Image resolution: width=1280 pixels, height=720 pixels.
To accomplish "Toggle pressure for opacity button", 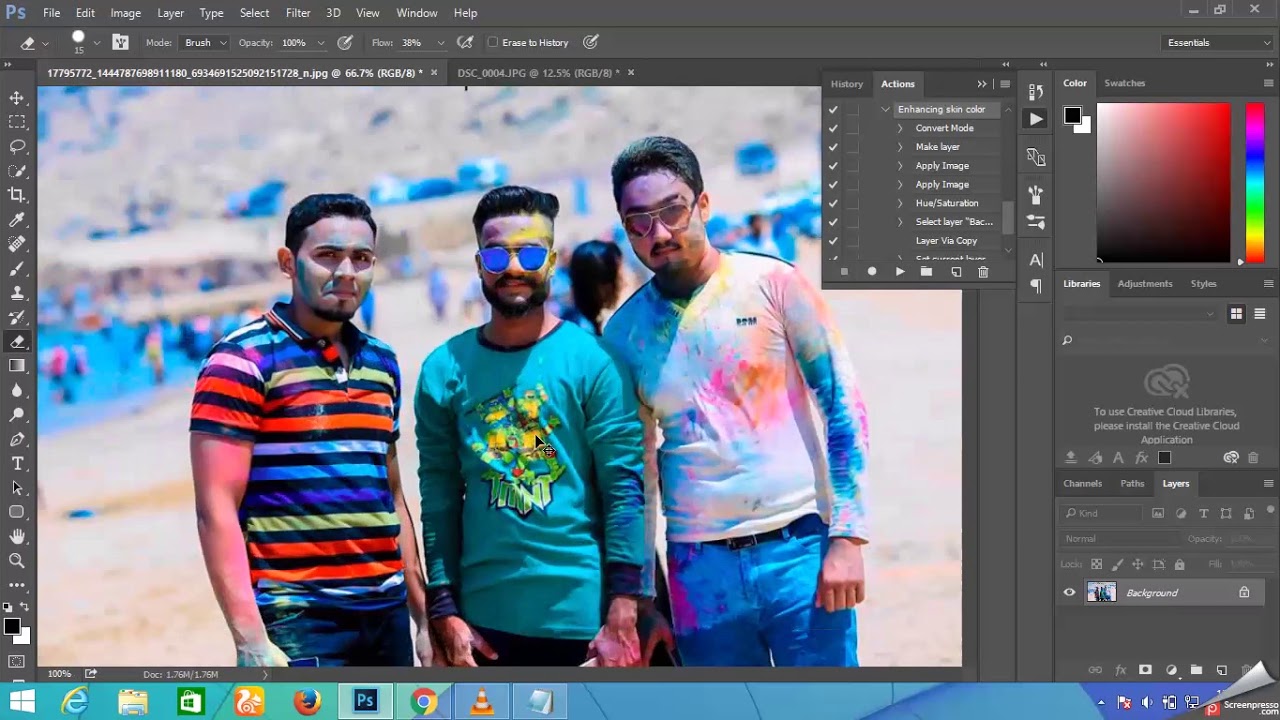I will [345, 42].
